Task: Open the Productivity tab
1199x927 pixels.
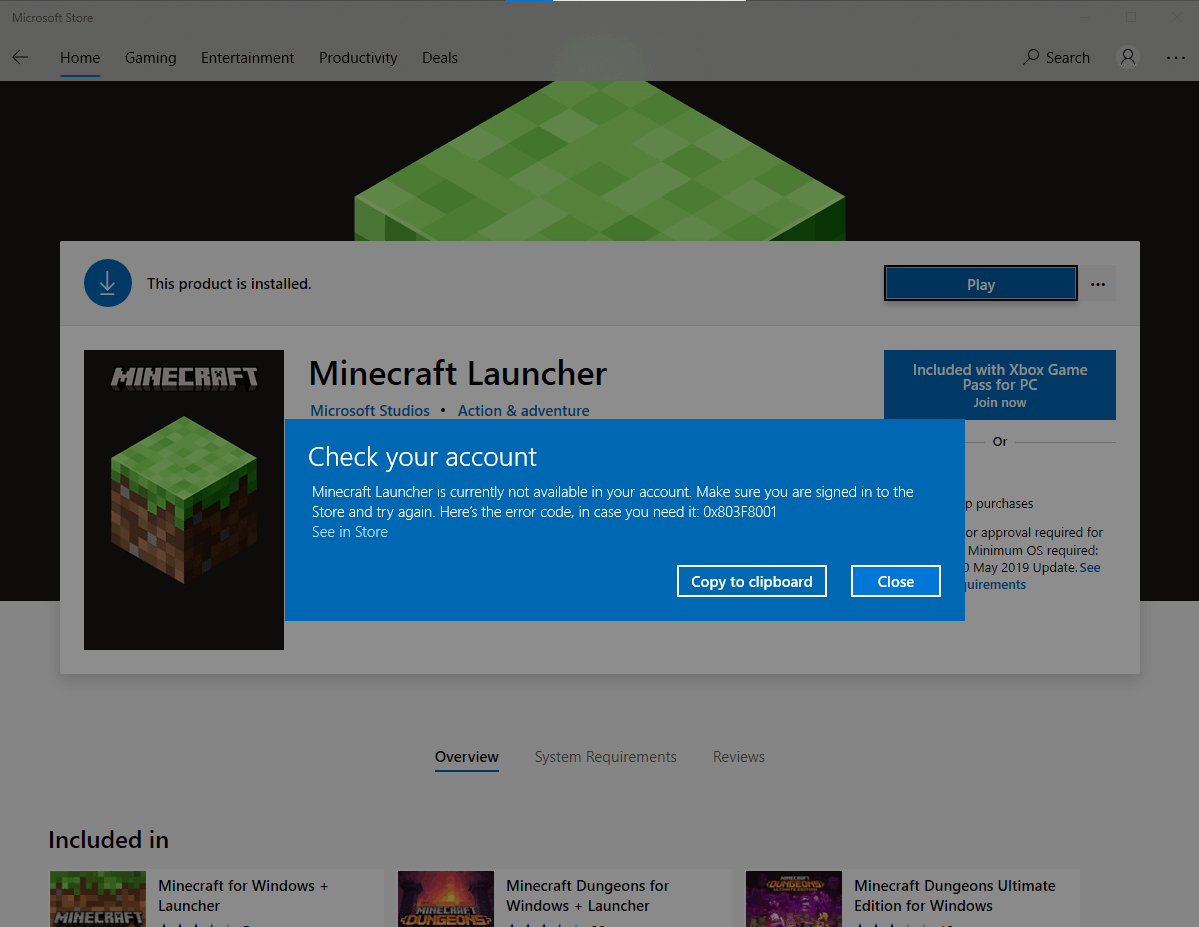Action: click(358, 58)
